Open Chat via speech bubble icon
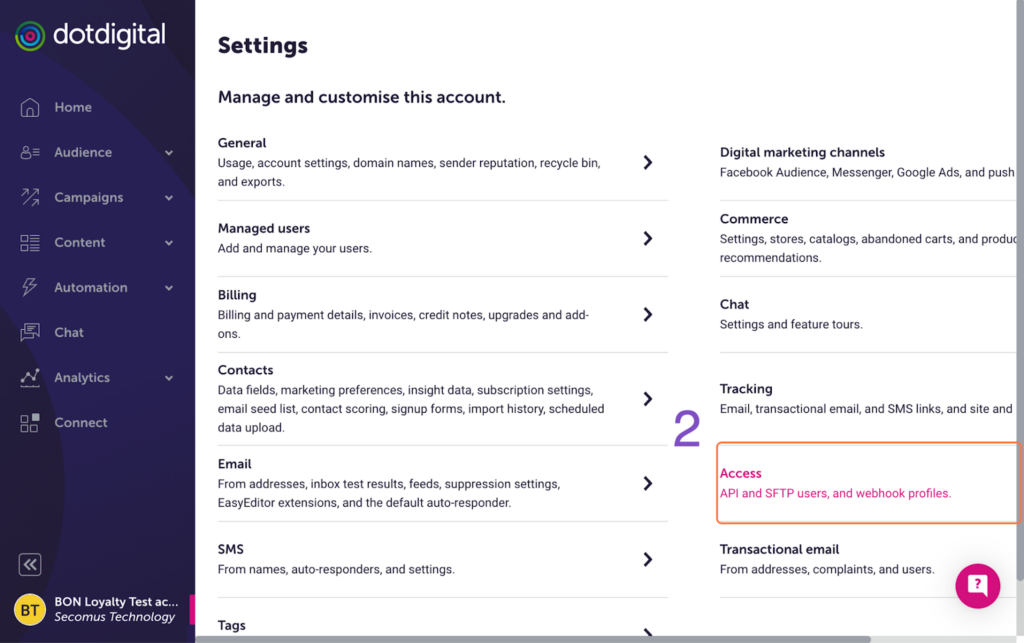The height and width of the screenshot is (643, 1024). tap(30, 332)
